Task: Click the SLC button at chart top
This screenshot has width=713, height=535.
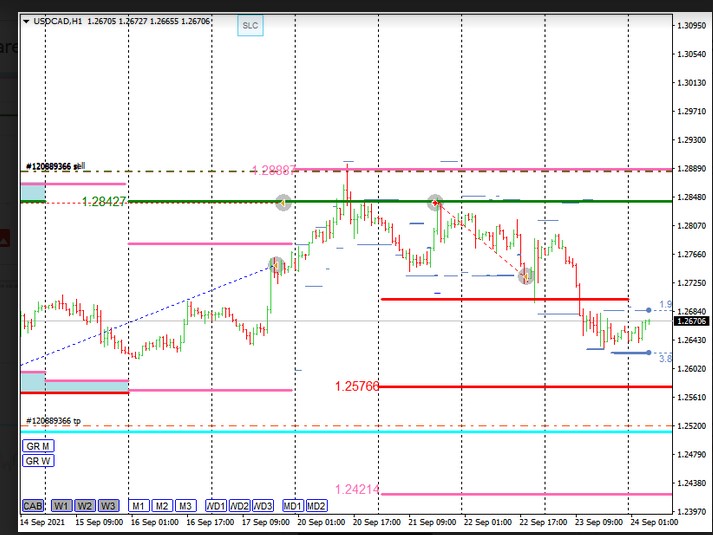Action: point(250,27)
